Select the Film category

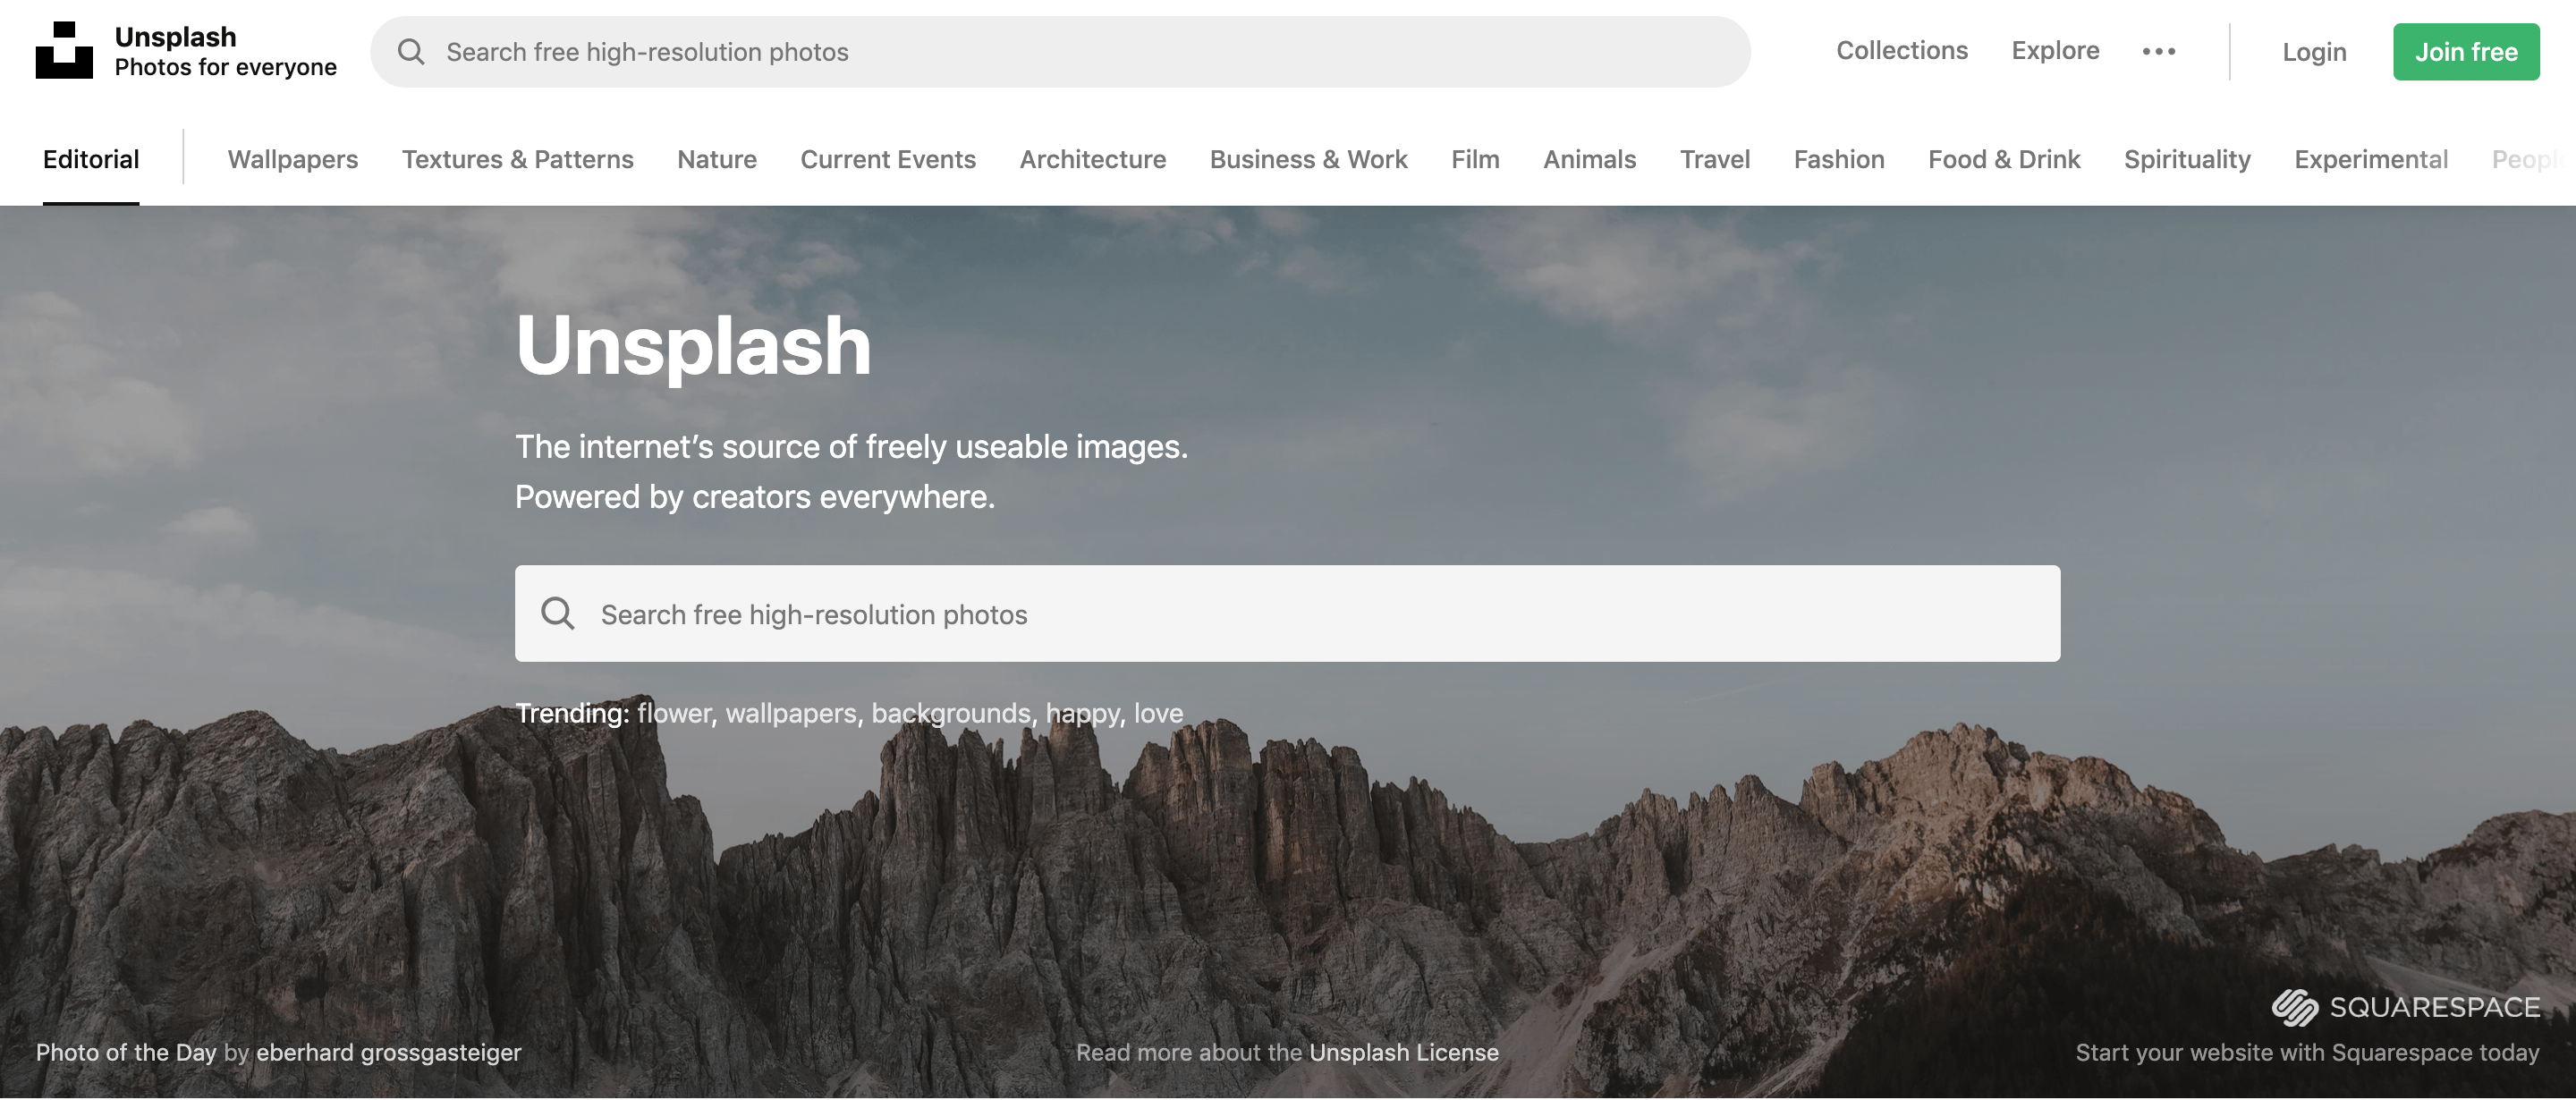(x=1475, y=159)
